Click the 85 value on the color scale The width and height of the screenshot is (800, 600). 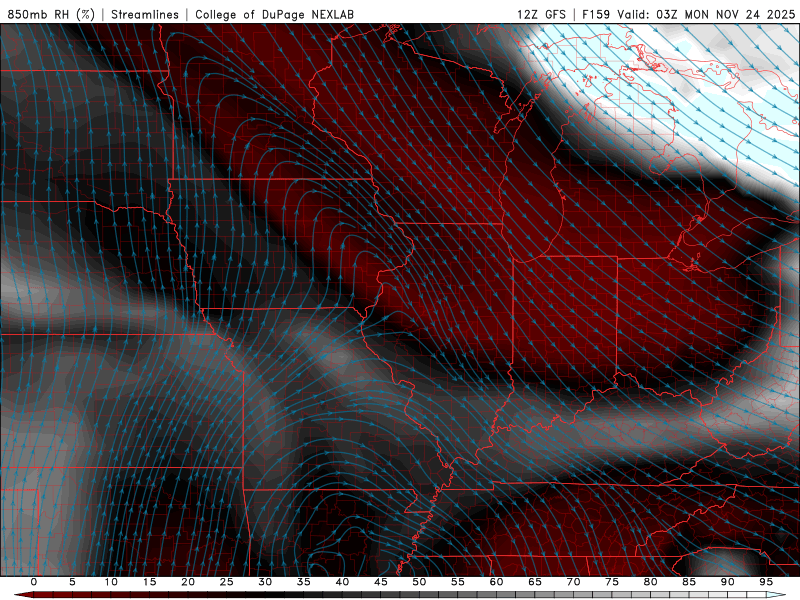[689, 582]
